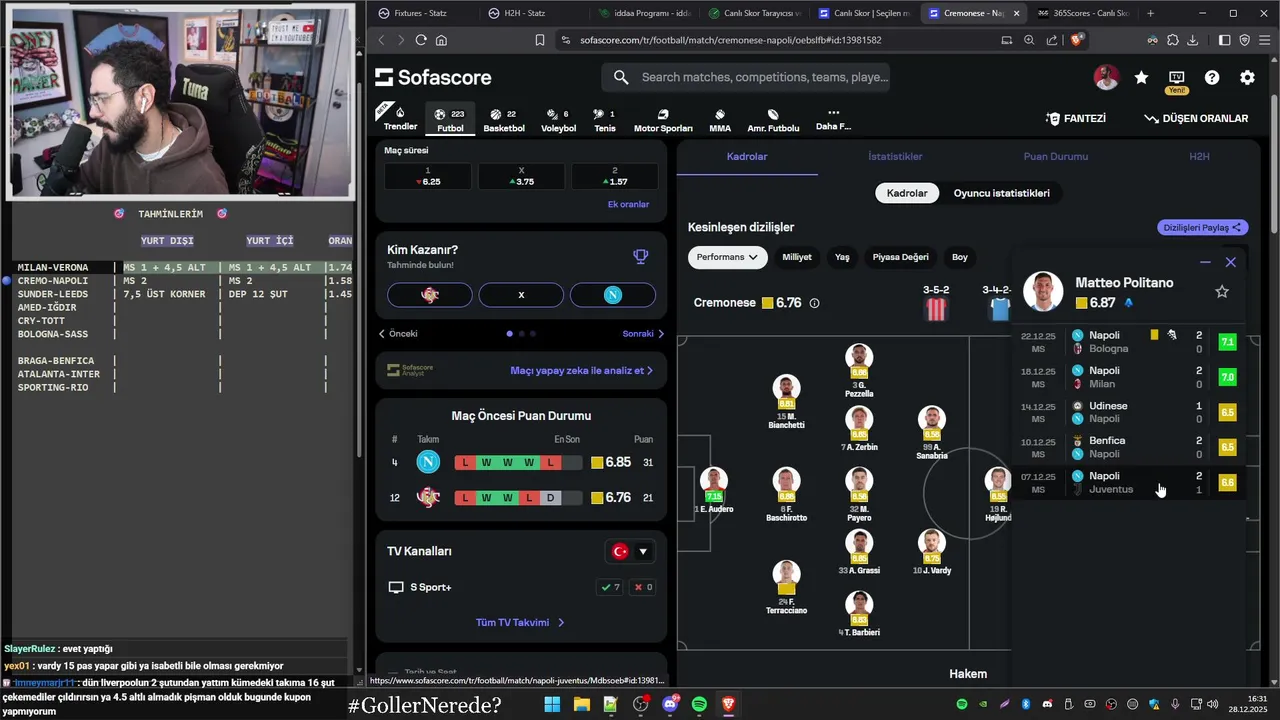This screenshot has width=1280, height=720.
Task: Open the user profile avatar
Action: point(1106,77)
